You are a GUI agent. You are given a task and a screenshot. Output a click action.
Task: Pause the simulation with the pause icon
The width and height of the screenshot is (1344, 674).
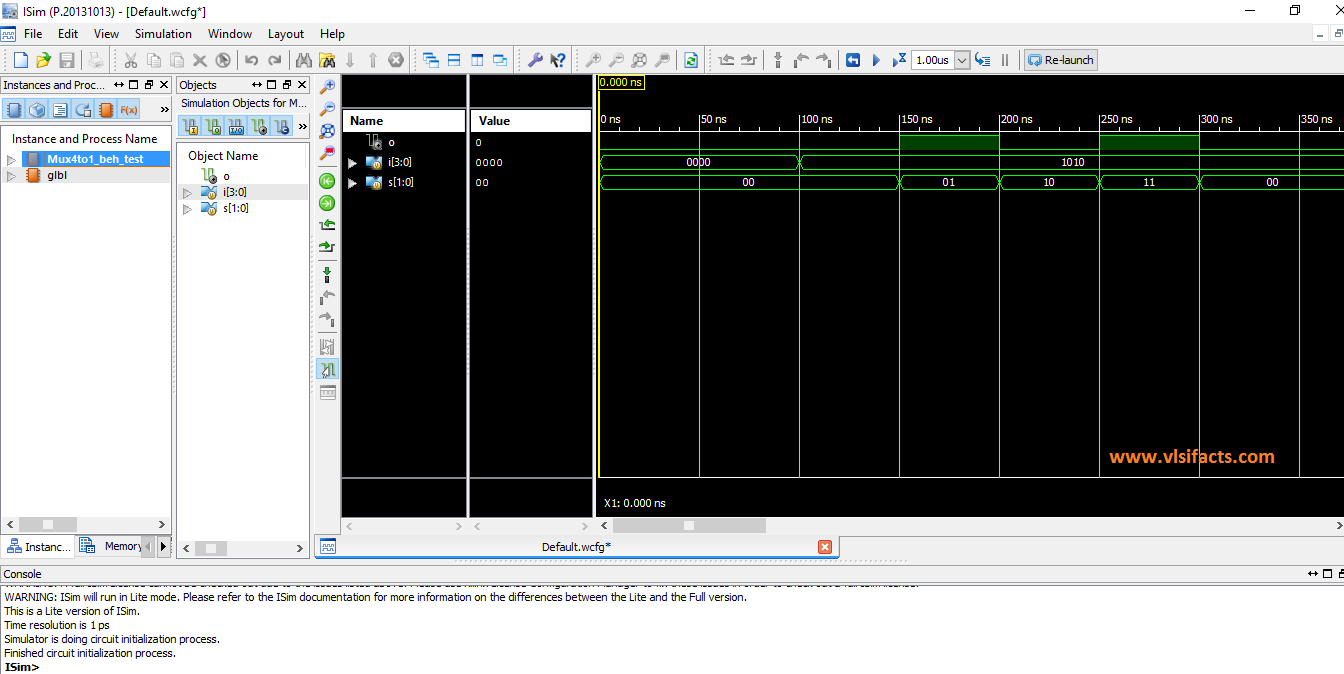coord(1005,59)
